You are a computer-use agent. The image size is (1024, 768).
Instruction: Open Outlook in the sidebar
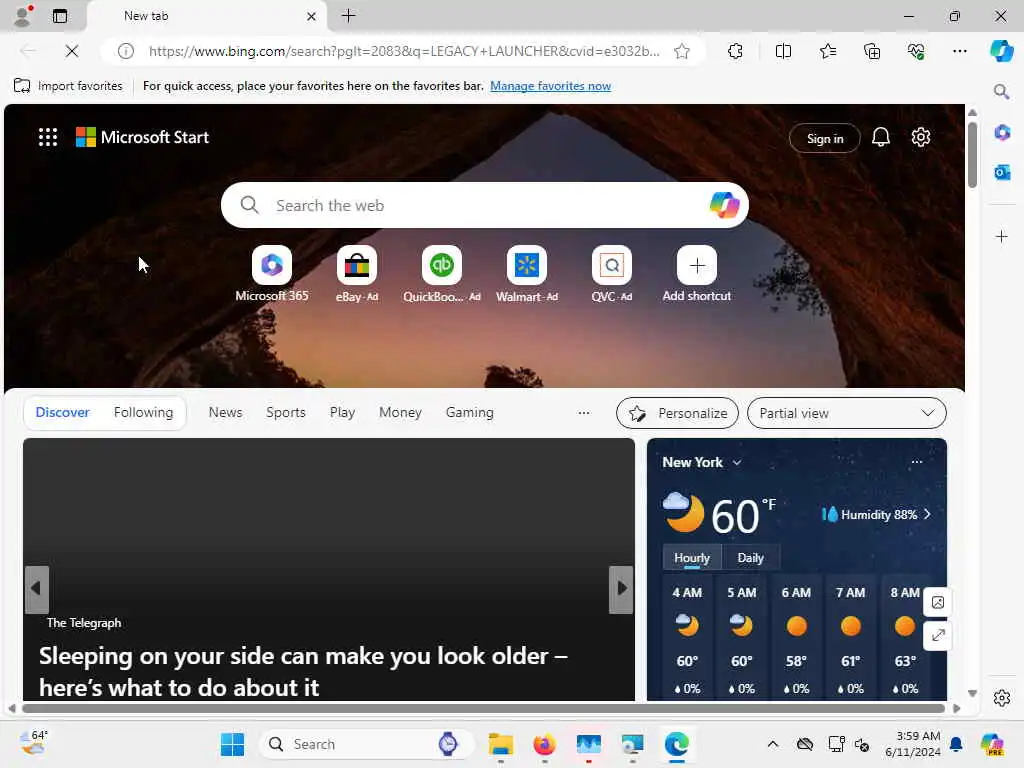(1002, 172)
